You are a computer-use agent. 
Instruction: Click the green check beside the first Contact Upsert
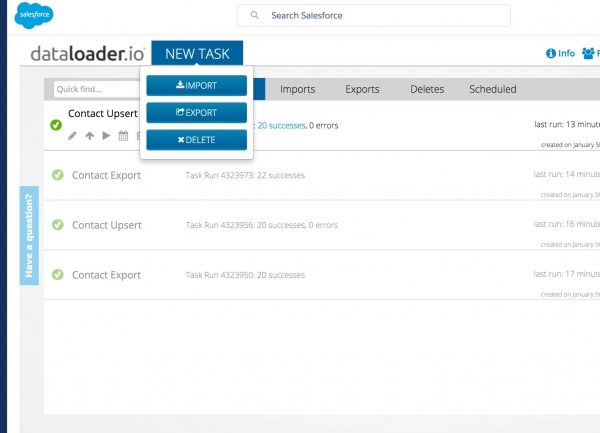click(x=56, y=125)
